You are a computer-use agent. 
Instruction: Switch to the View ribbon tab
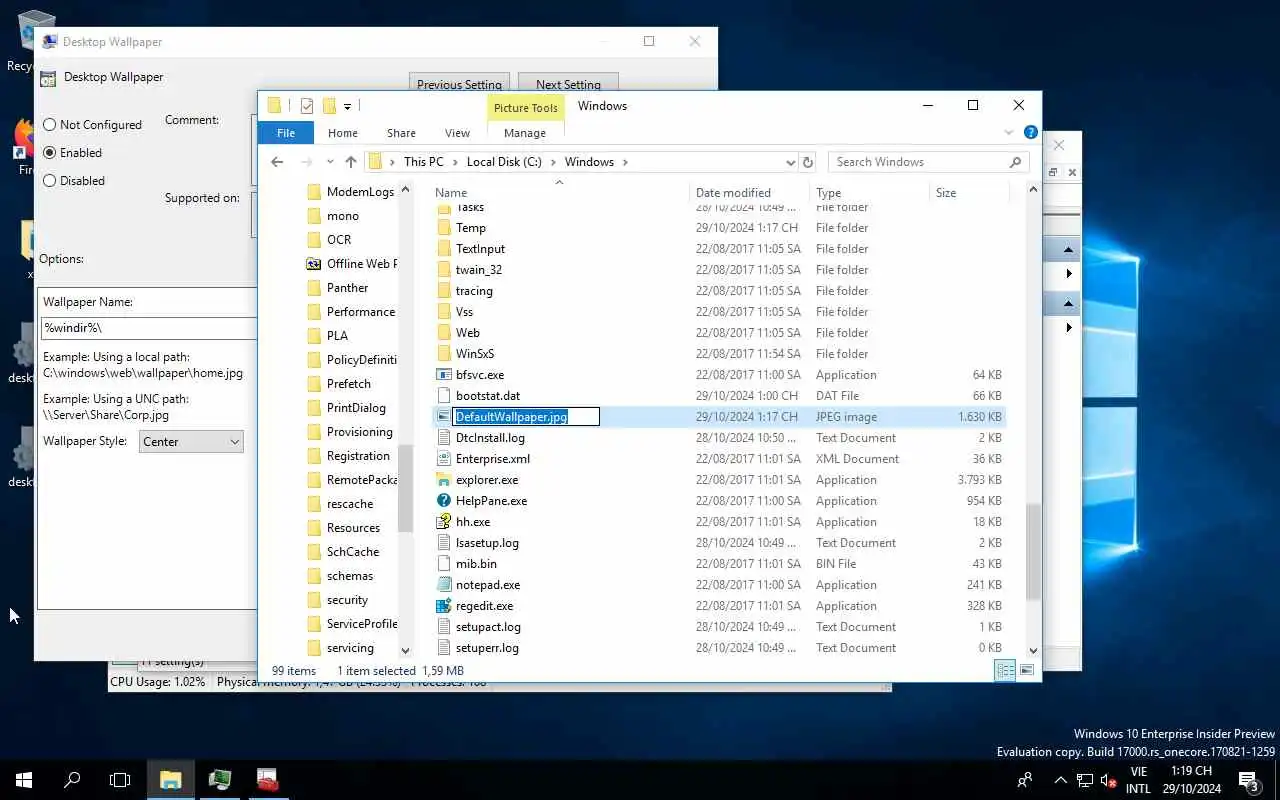tap(457, 133)
